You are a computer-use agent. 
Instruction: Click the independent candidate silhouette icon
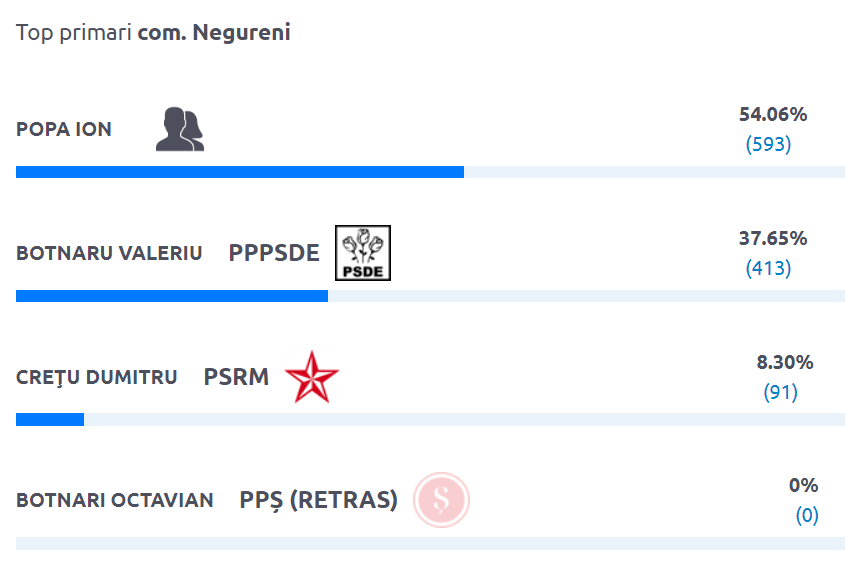pyautogui.click(x=180, y=129)
